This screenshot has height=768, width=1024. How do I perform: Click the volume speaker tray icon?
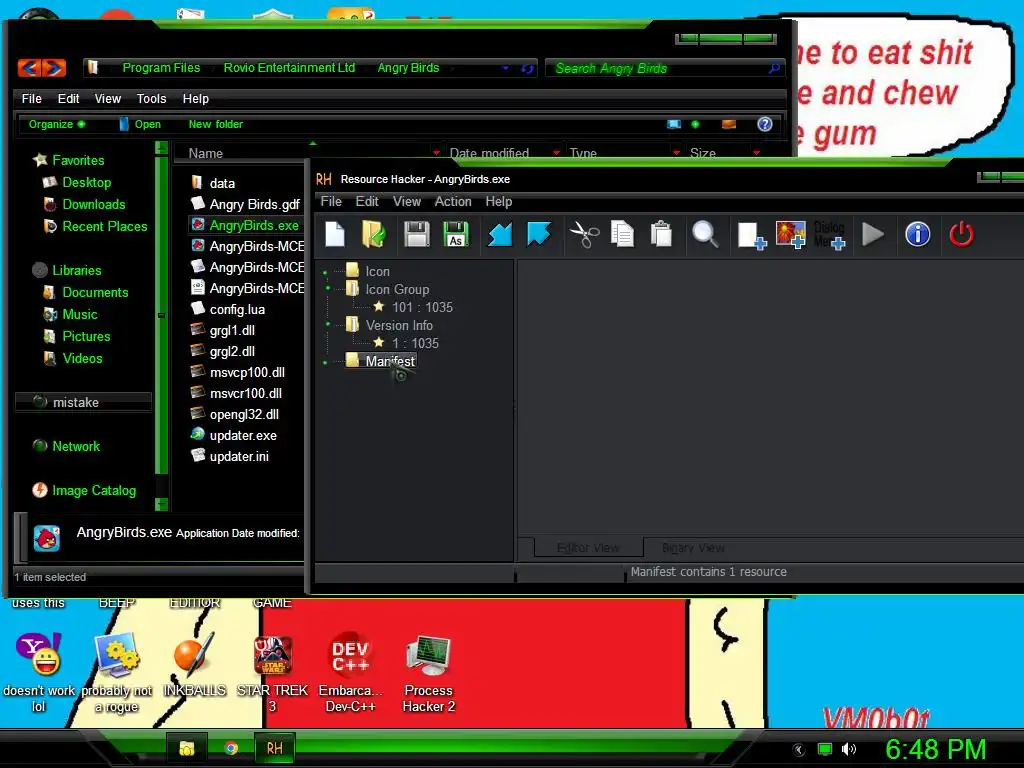pyautogui.click(x=848, y=749)
